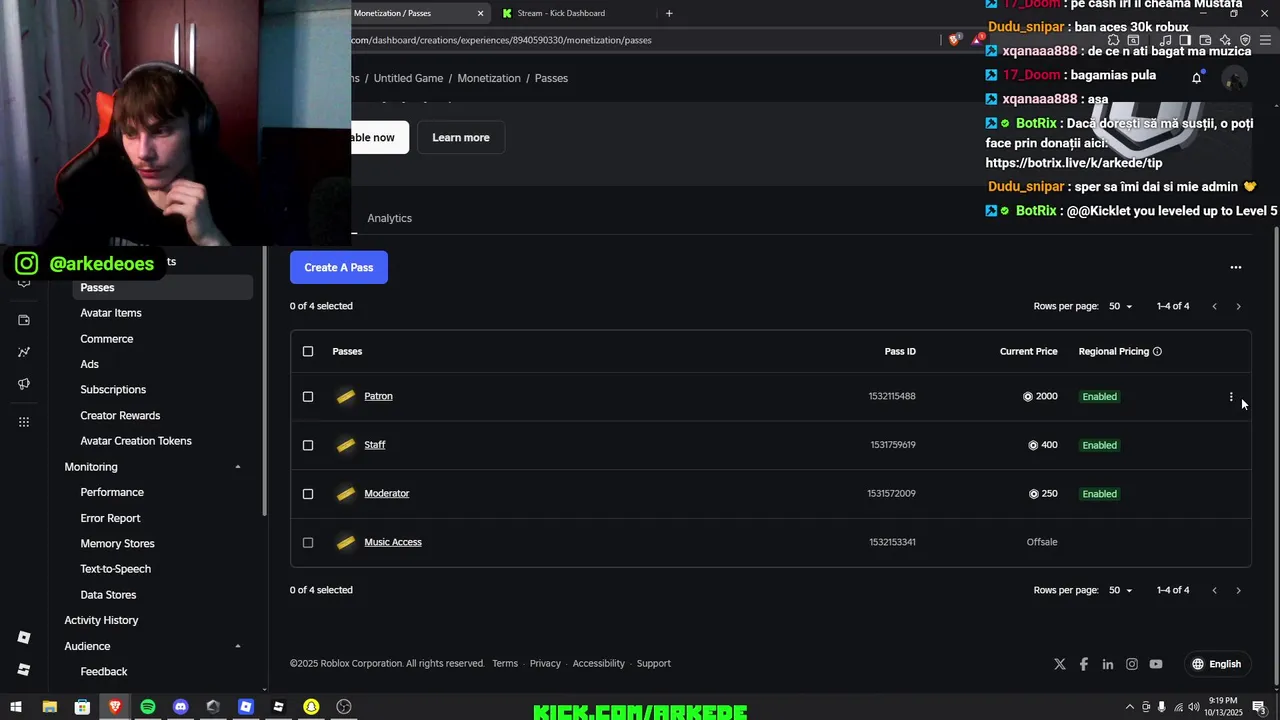Go to Monetization breadcrumb
Viewport: 1280px width, 720px height.
click(489, 78)
